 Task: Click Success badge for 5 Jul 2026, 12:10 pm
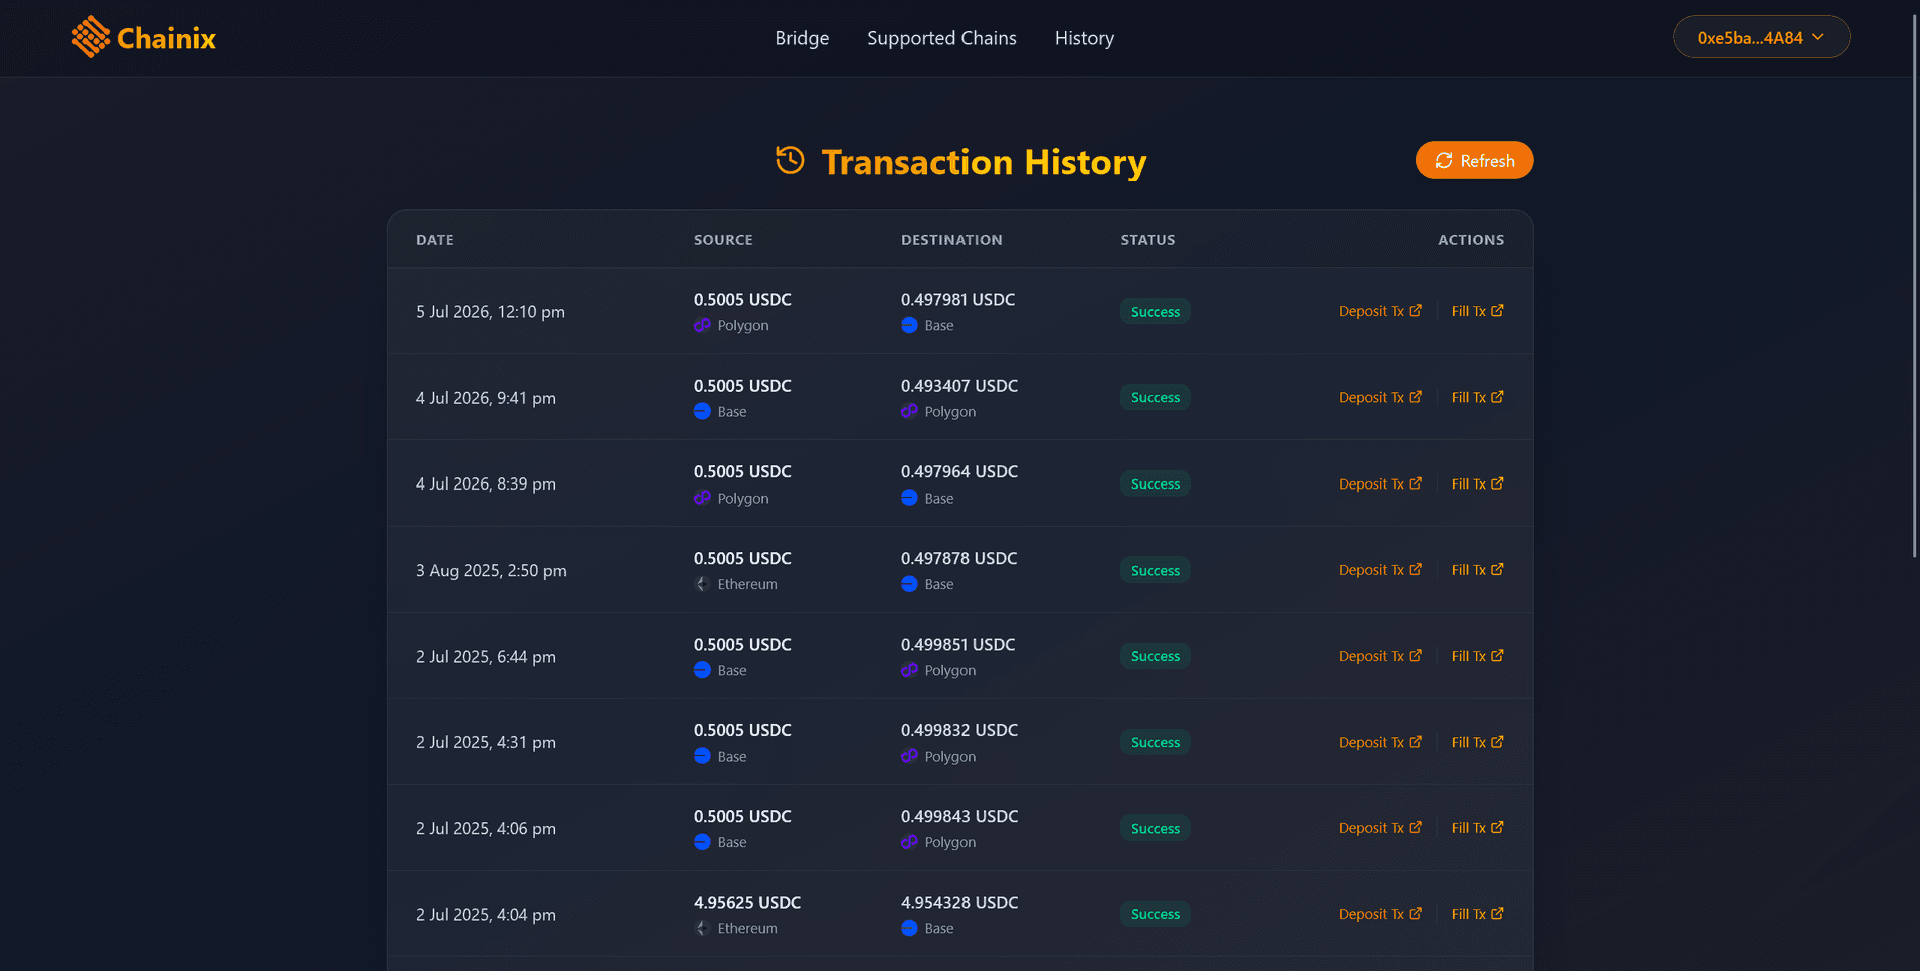click(x=1155, y=311)
